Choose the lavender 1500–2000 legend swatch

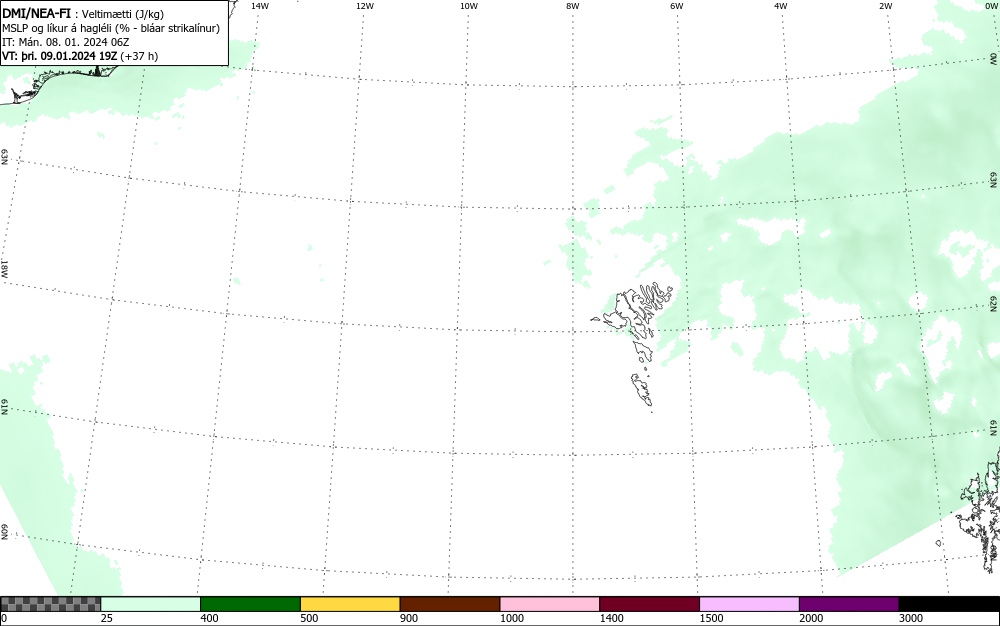(749, 604)
